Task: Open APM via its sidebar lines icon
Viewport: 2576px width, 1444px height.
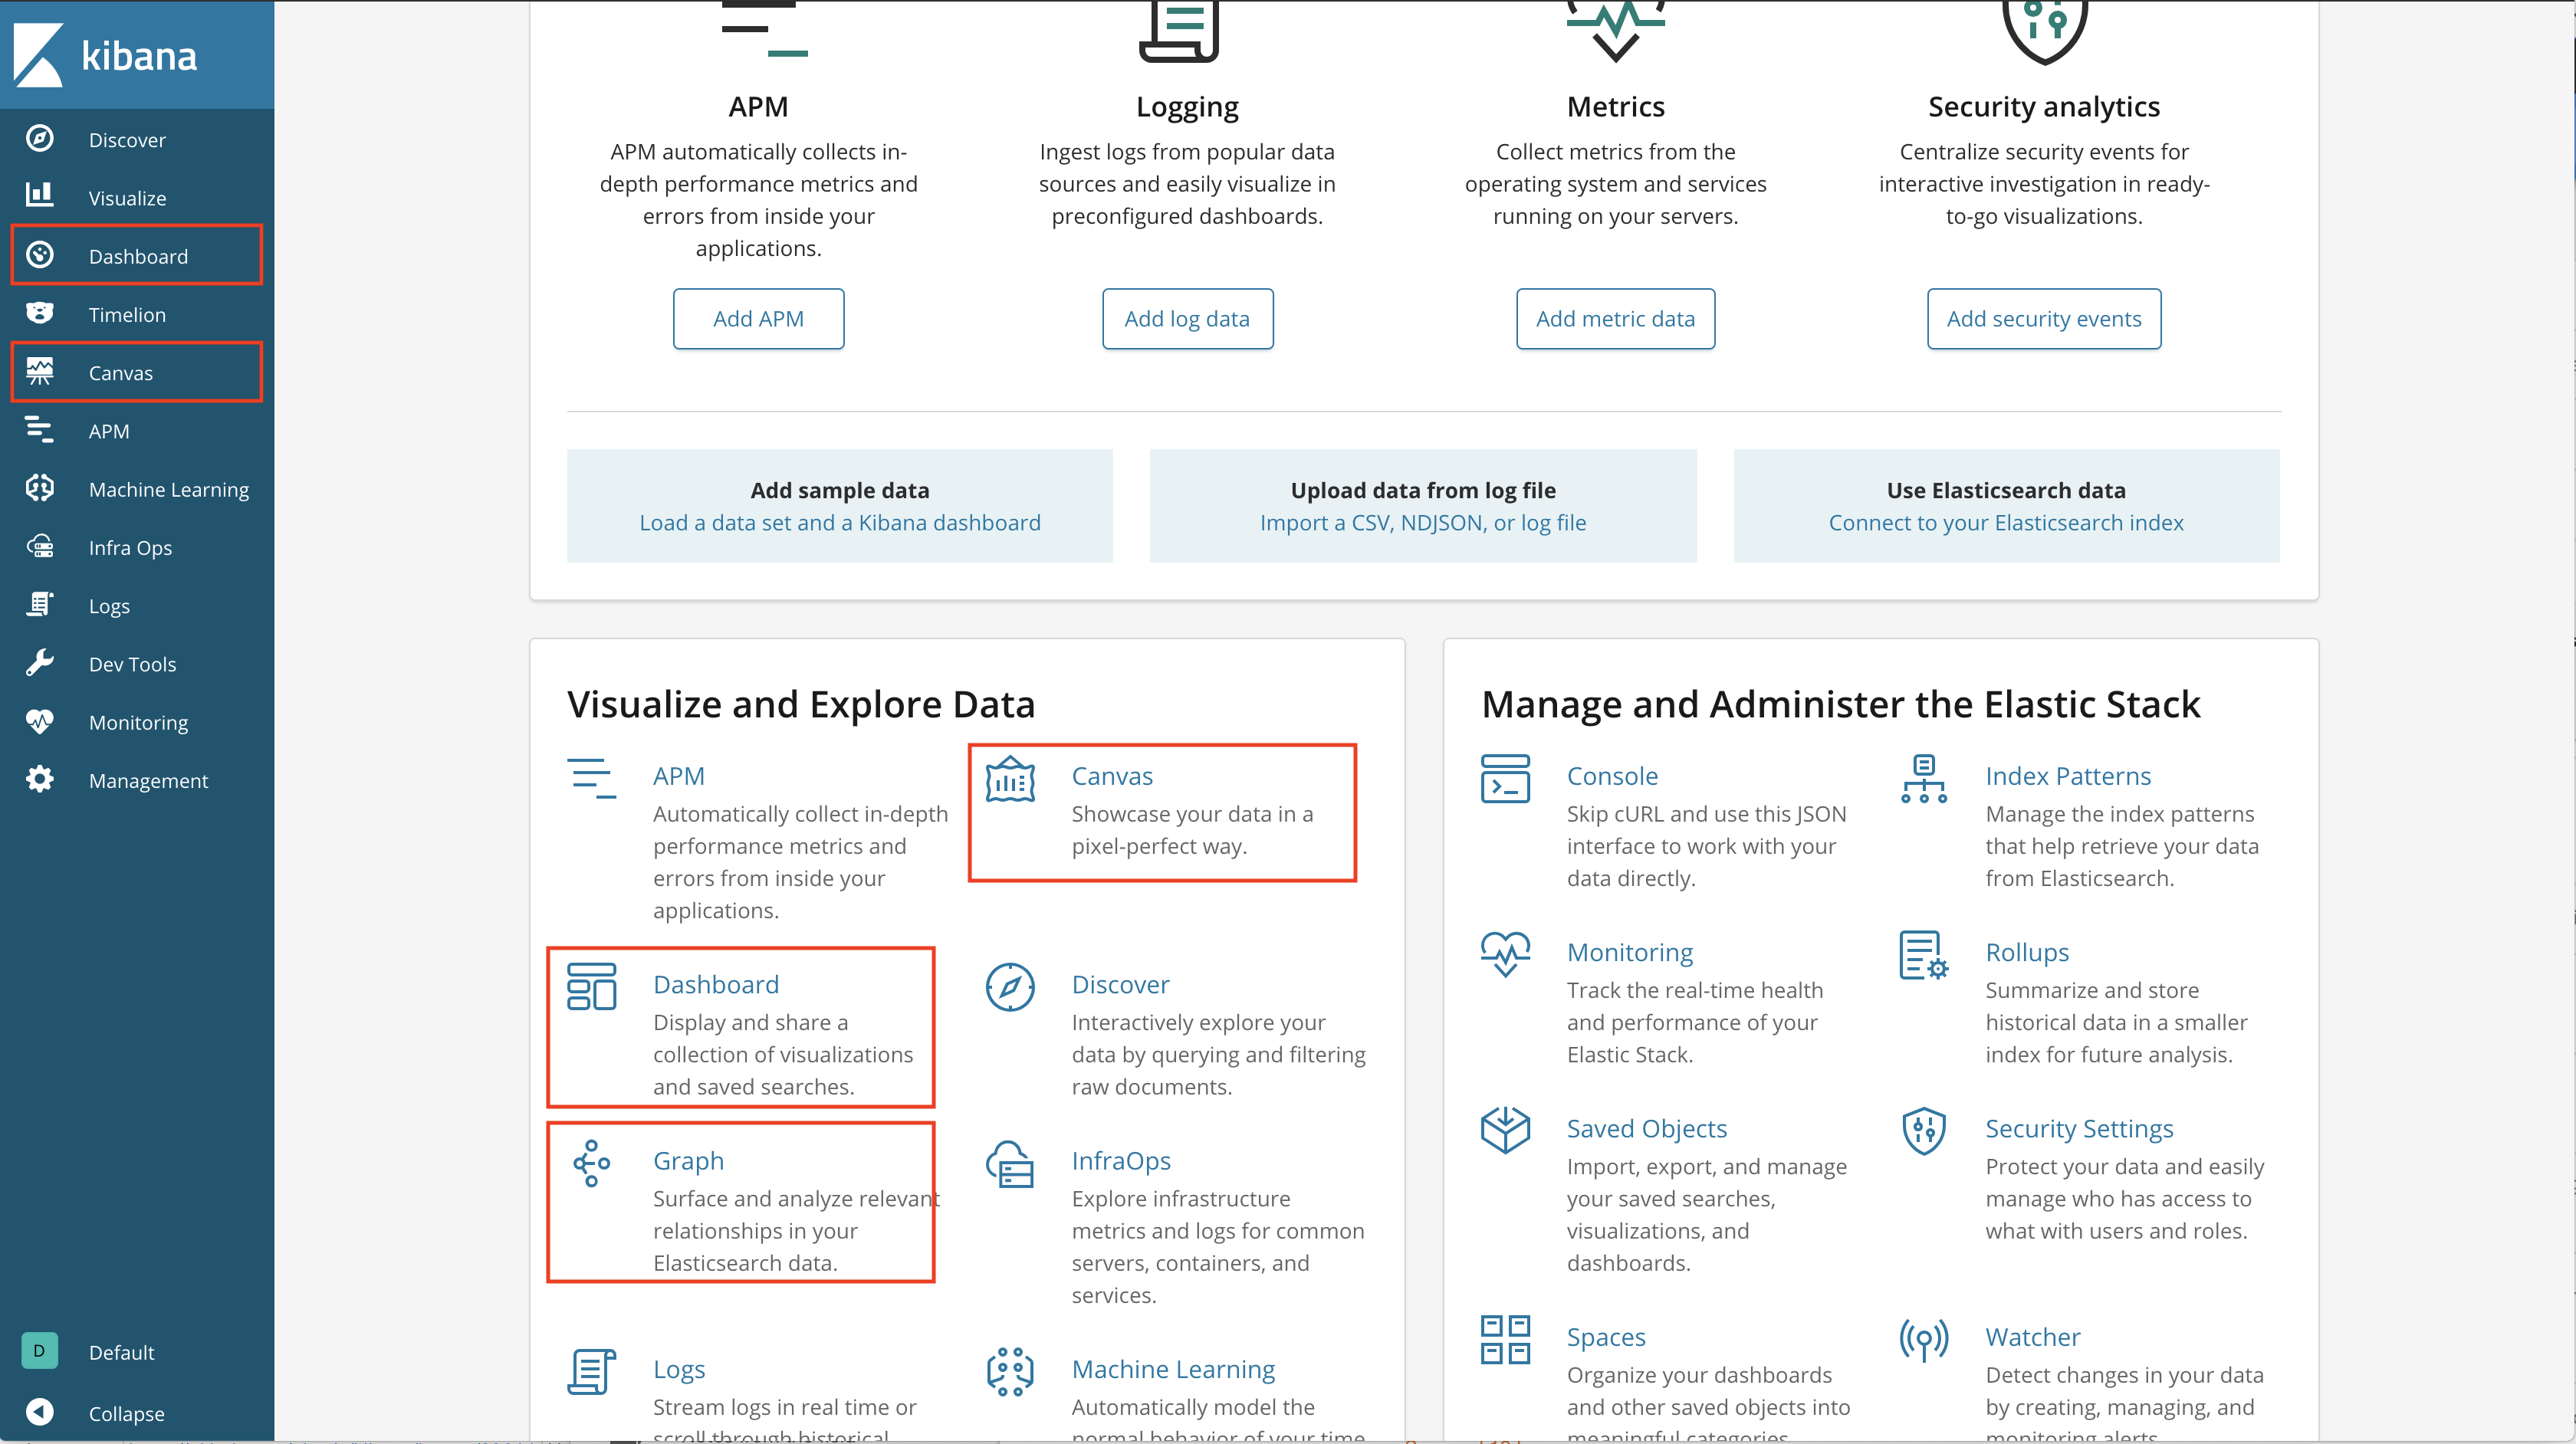Action: coord(40,430)
